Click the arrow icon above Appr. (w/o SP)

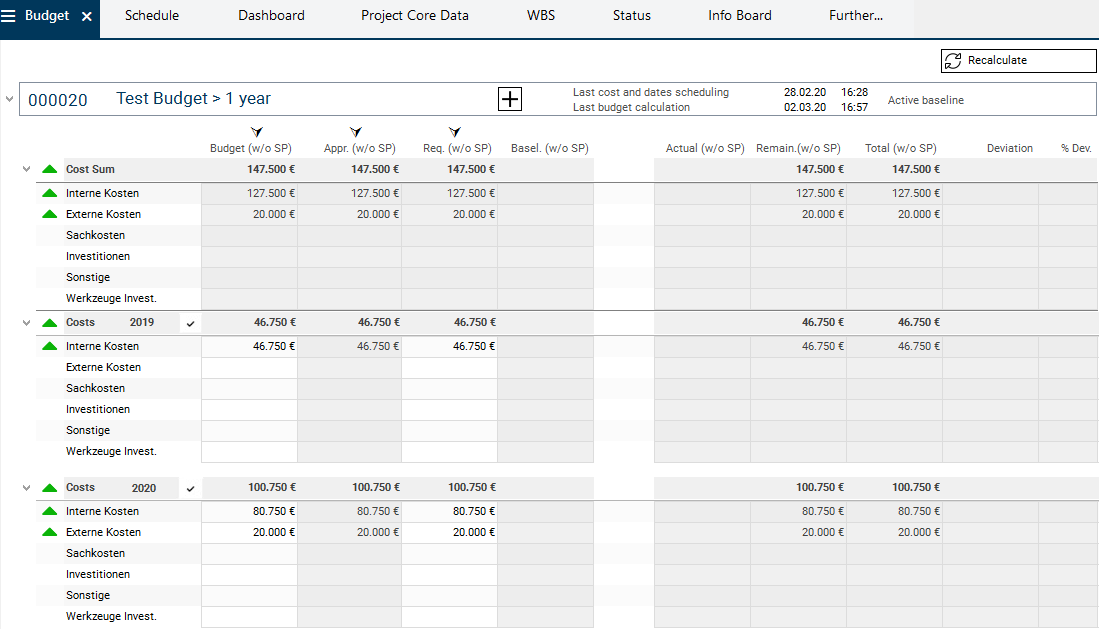point(356,132)
